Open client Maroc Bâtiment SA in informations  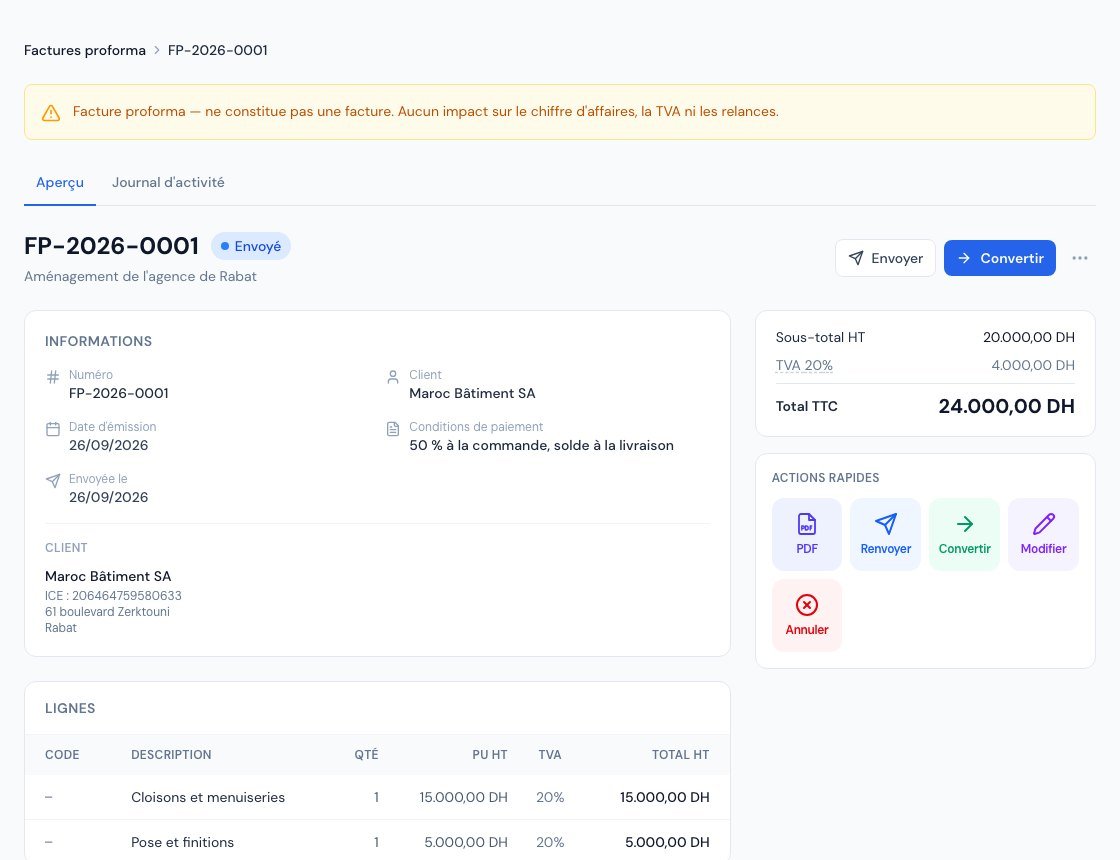pyautogui.click(x=472, y=393)
